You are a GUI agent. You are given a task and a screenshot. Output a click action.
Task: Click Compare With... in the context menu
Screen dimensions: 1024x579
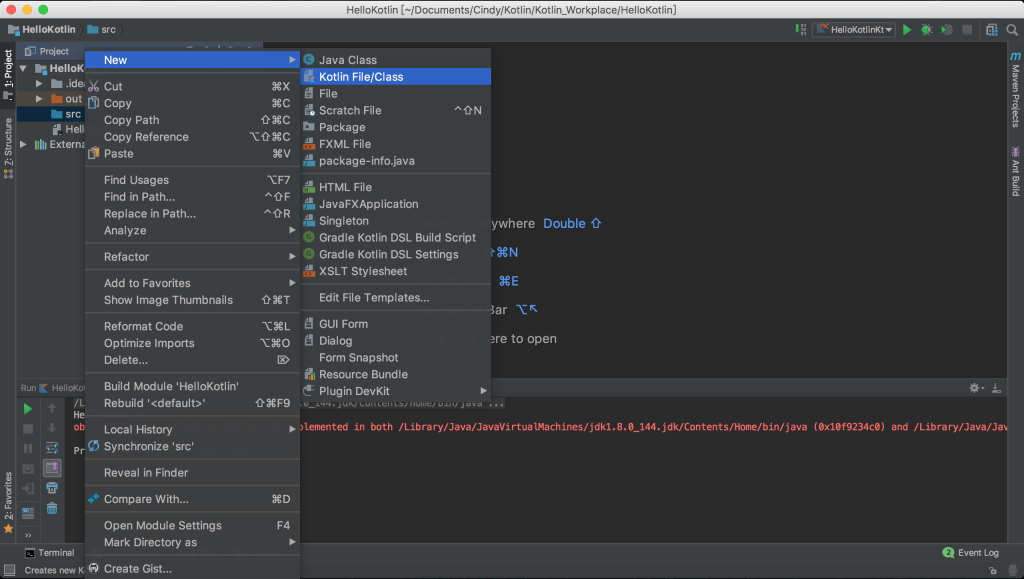(x=192, y=499)
